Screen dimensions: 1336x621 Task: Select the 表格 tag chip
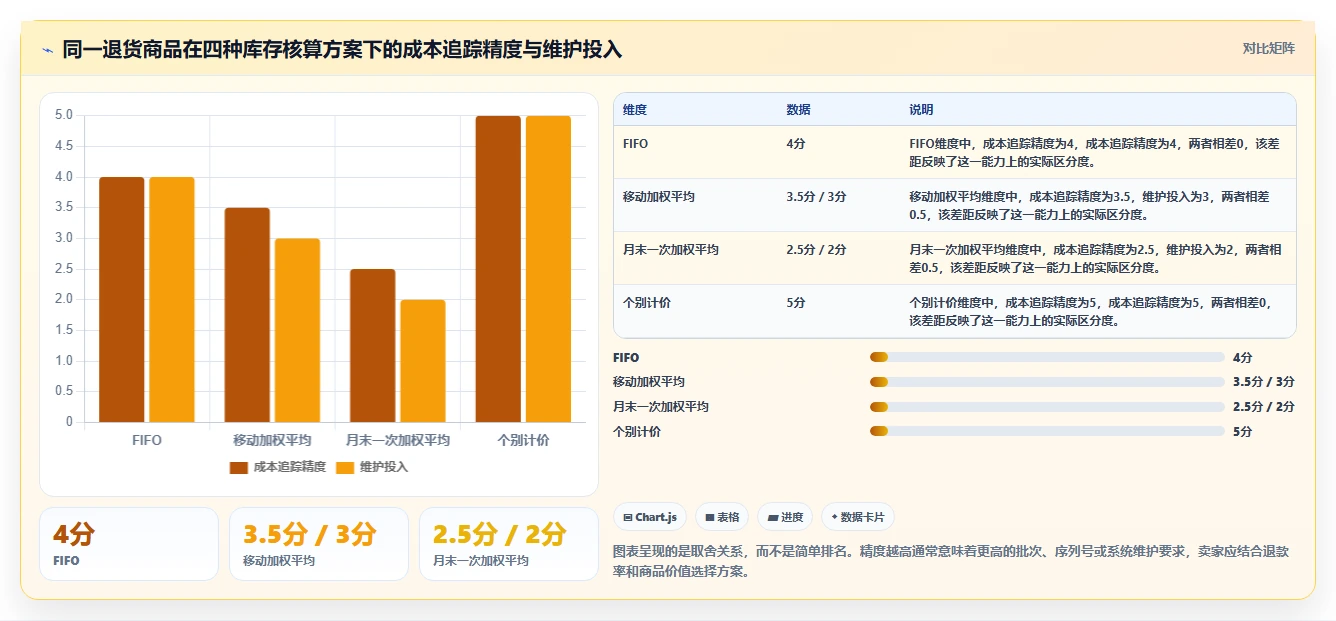pyautogui.click(x=722, y=517)
